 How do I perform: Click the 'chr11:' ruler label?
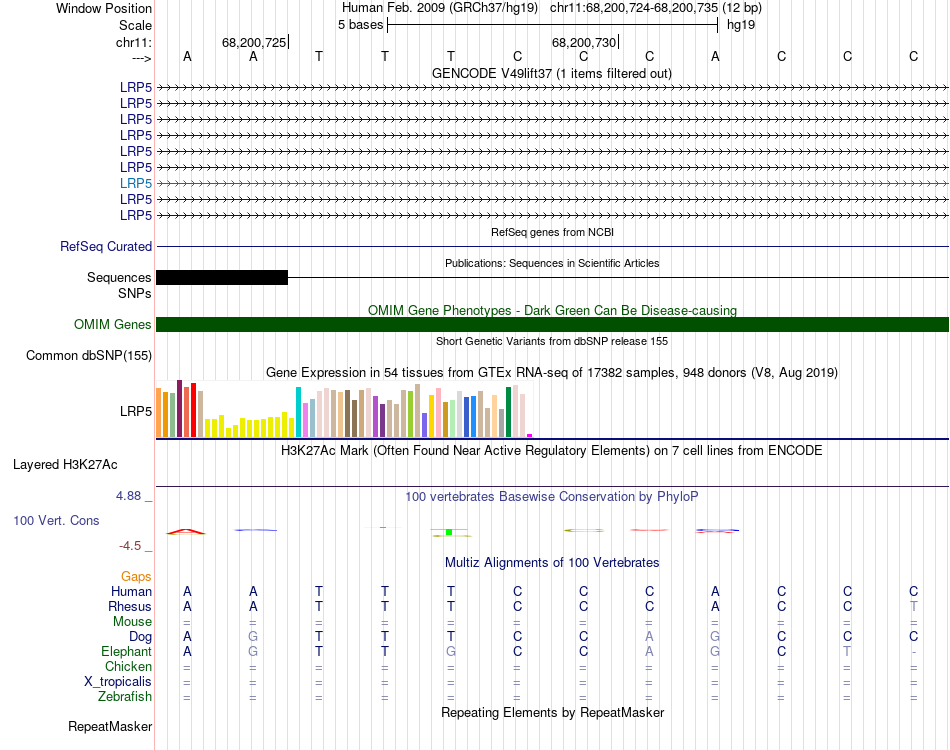pos(134,42)
